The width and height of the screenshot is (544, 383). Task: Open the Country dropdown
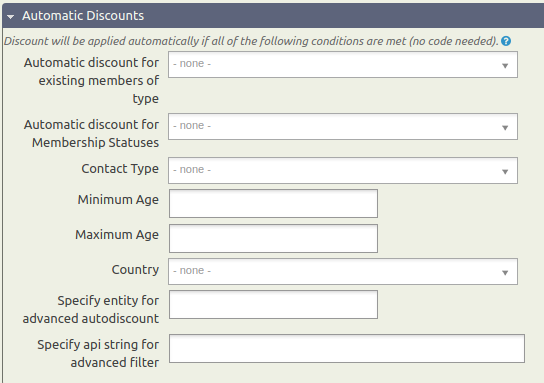(343, 271)
